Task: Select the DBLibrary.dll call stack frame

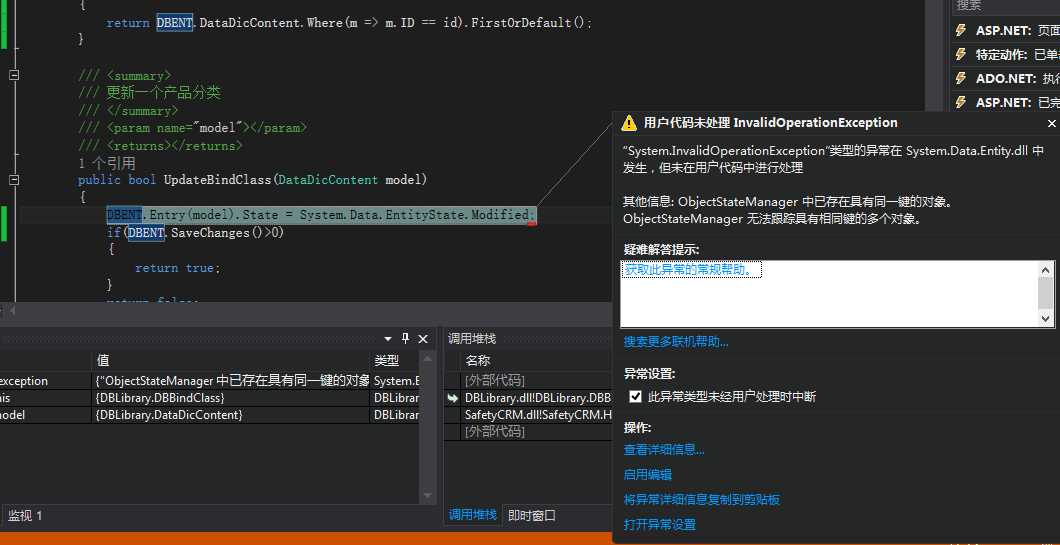Action: (x=537, y=398)
